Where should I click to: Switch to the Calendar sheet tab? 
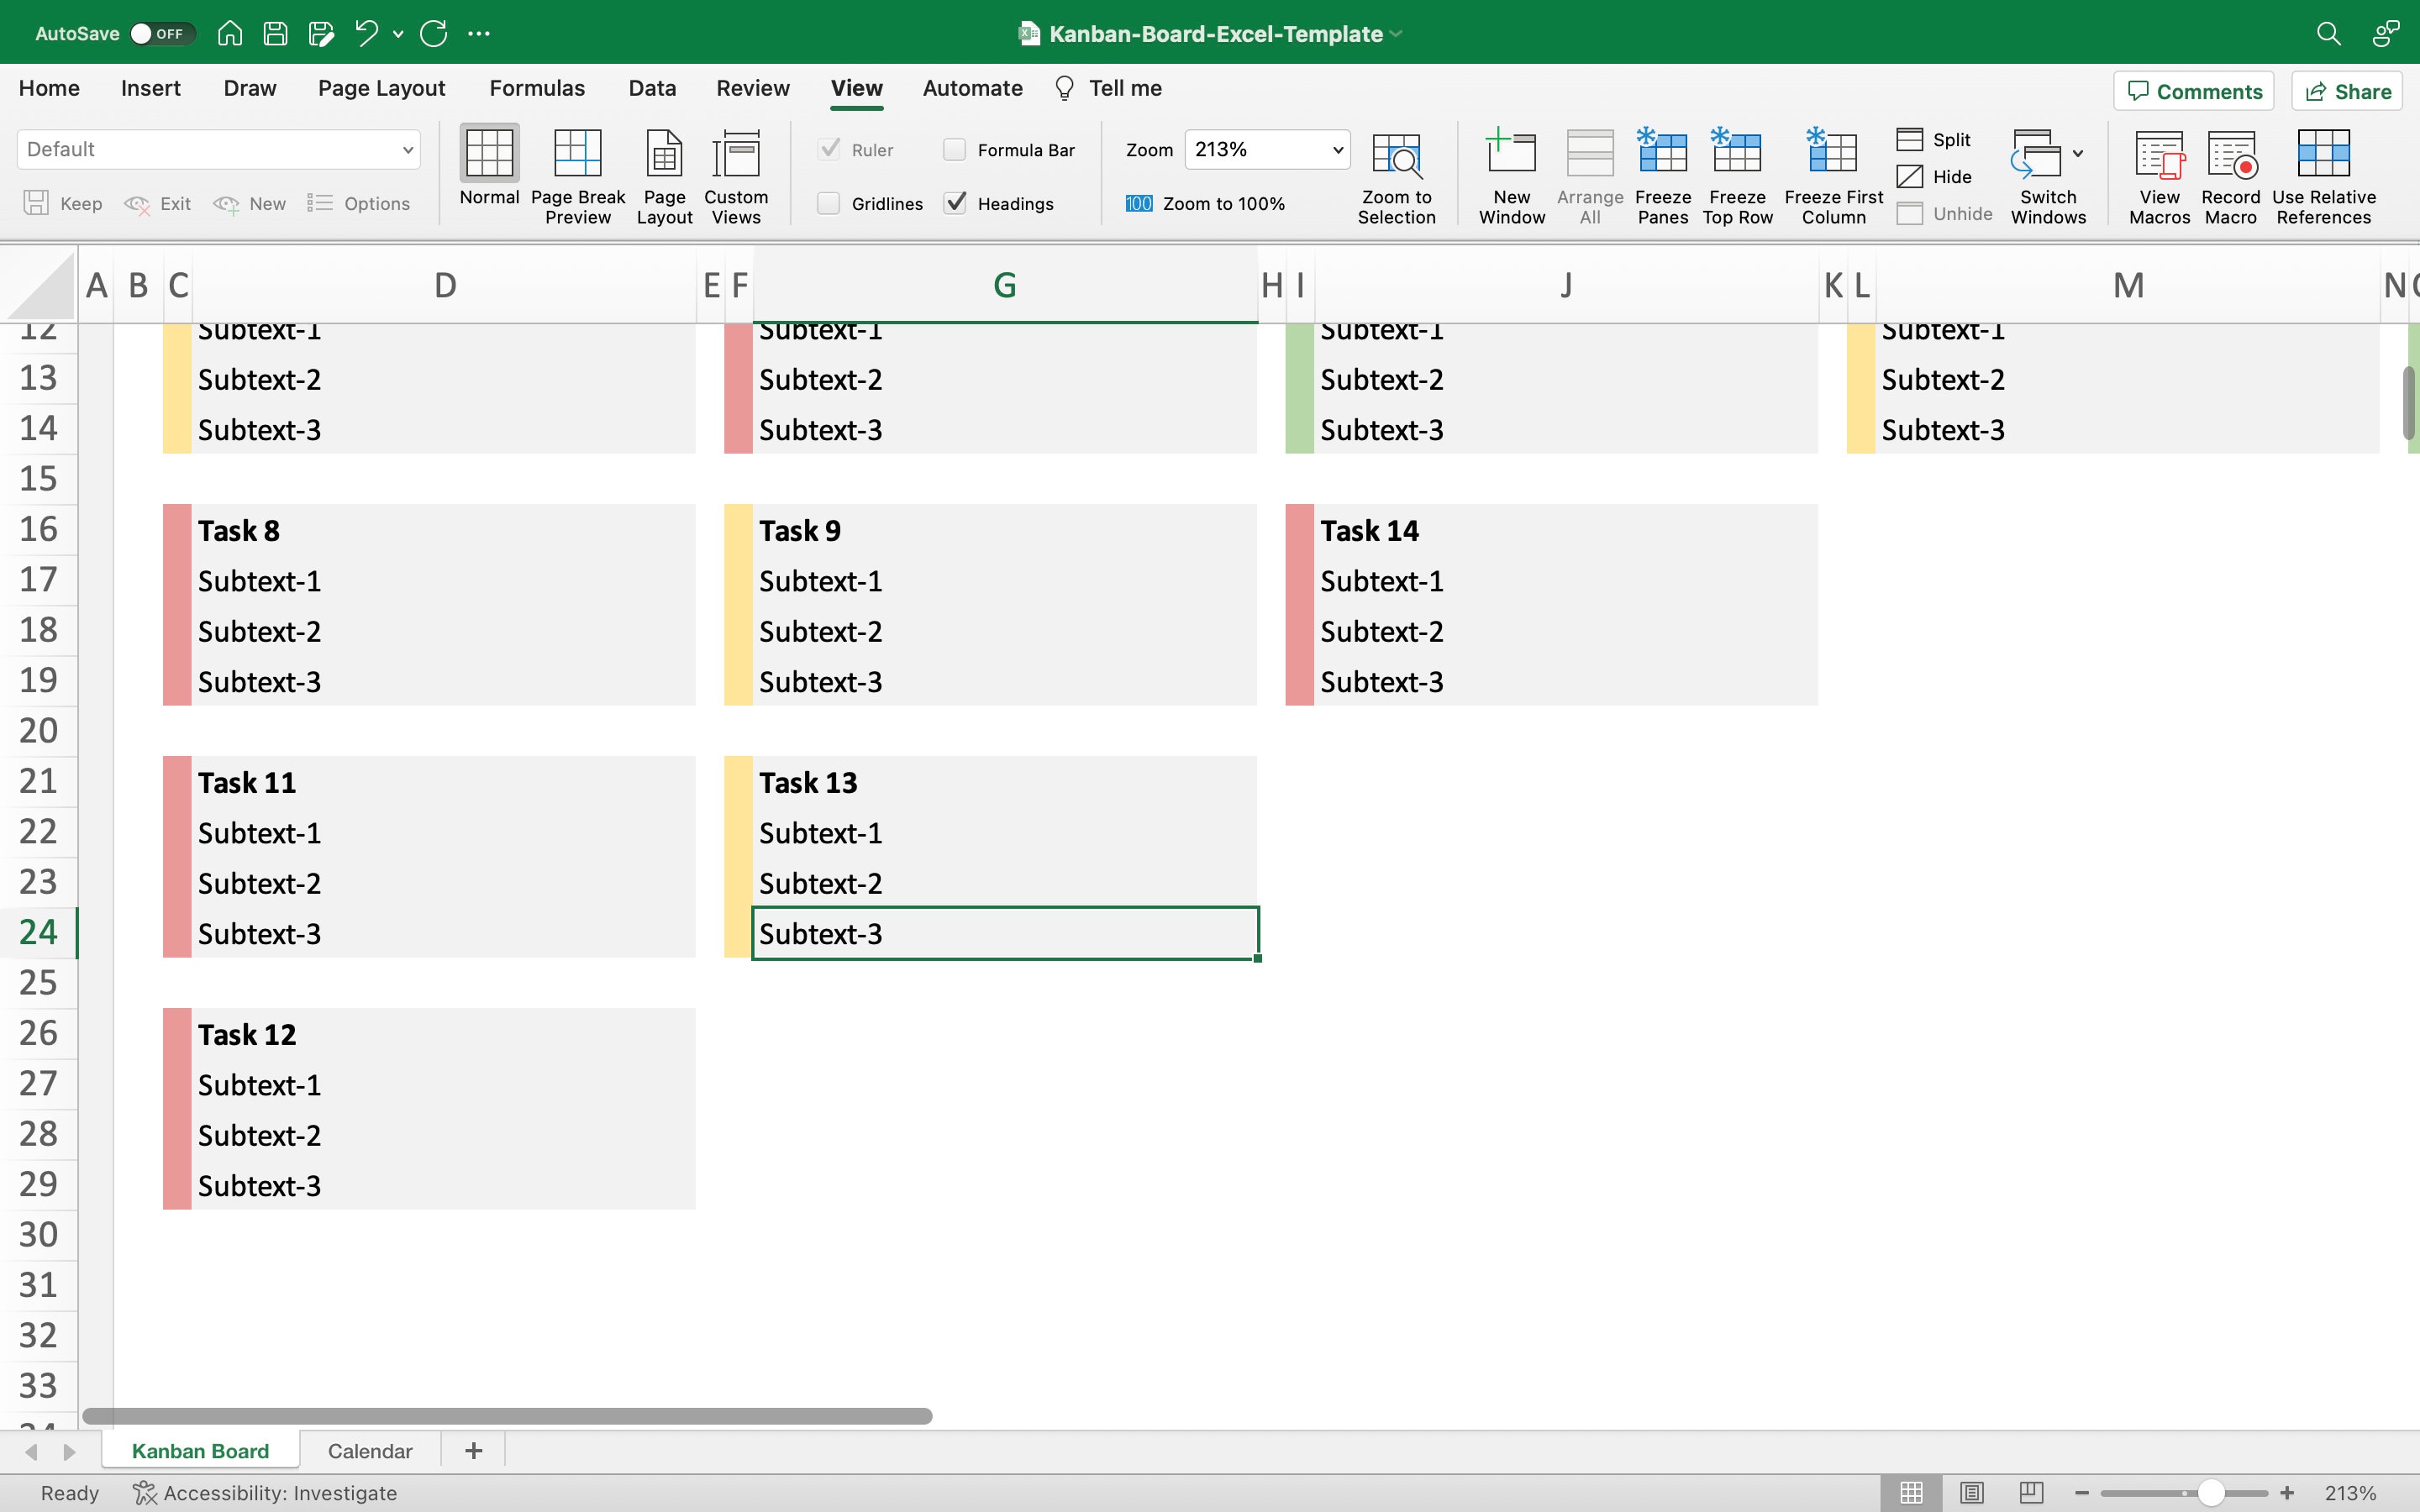click(x=369, y=1450)
